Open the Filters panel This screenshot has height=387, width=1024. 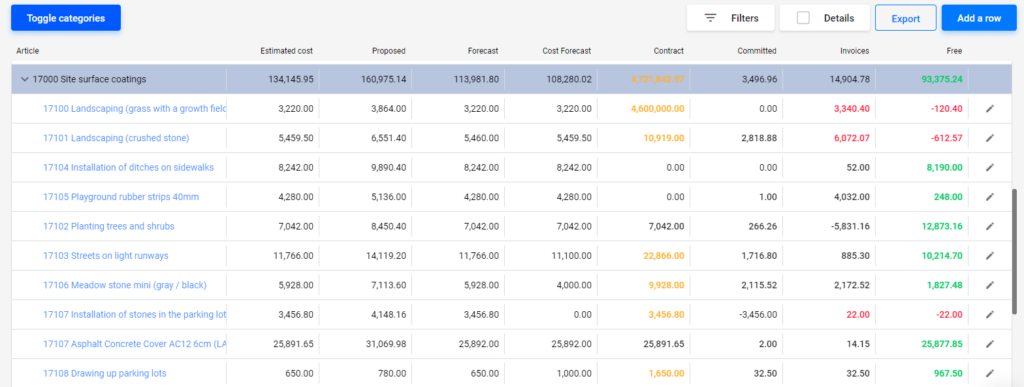tap(730, 18)
